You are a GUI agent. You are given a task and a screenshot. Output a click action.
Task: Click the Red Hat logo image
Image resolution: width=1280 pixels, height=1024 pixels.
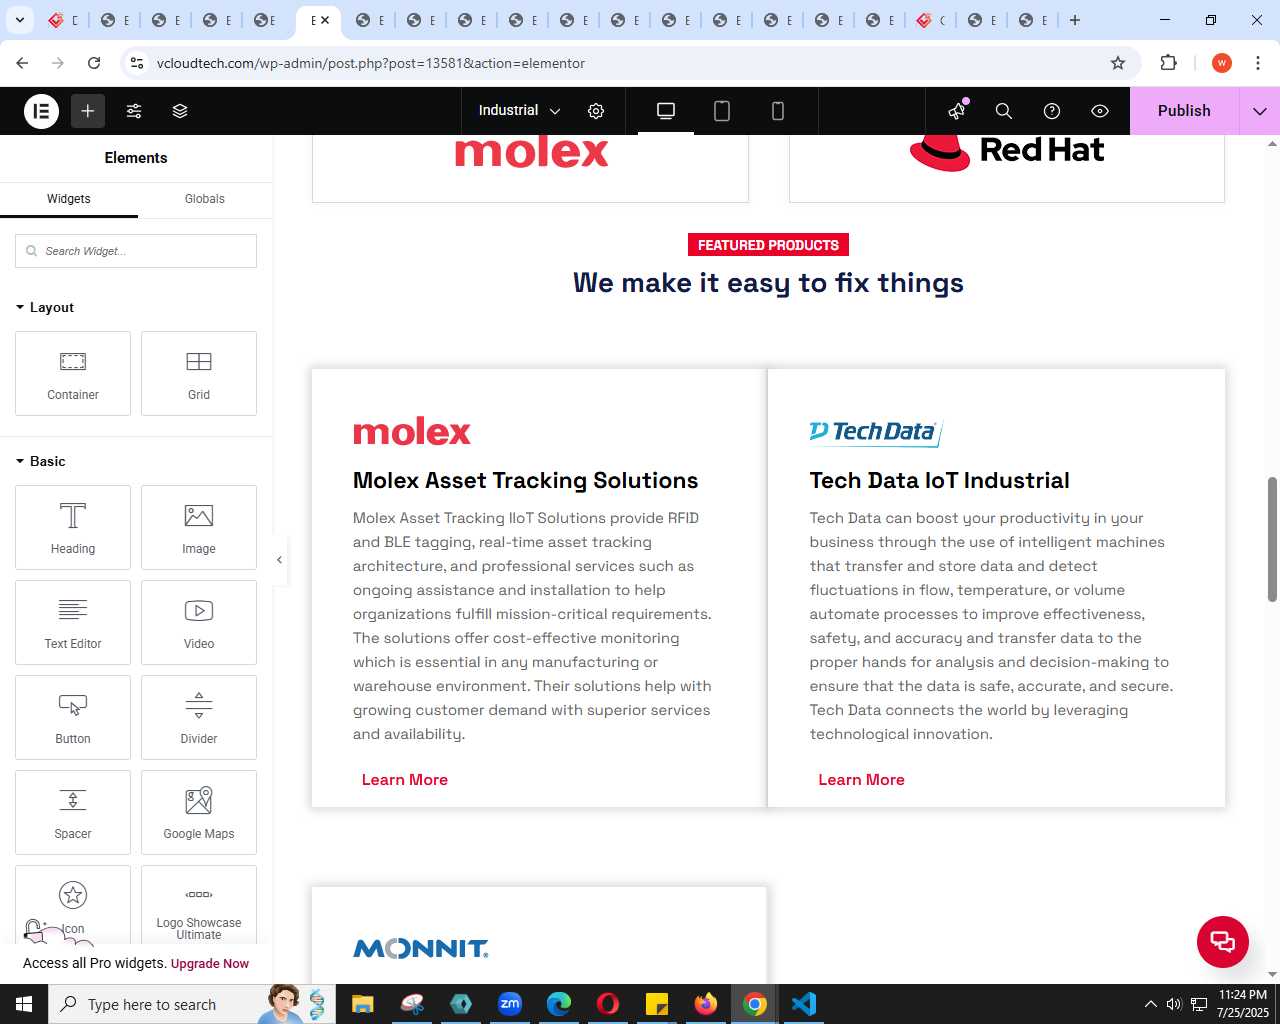(1007, 151)
